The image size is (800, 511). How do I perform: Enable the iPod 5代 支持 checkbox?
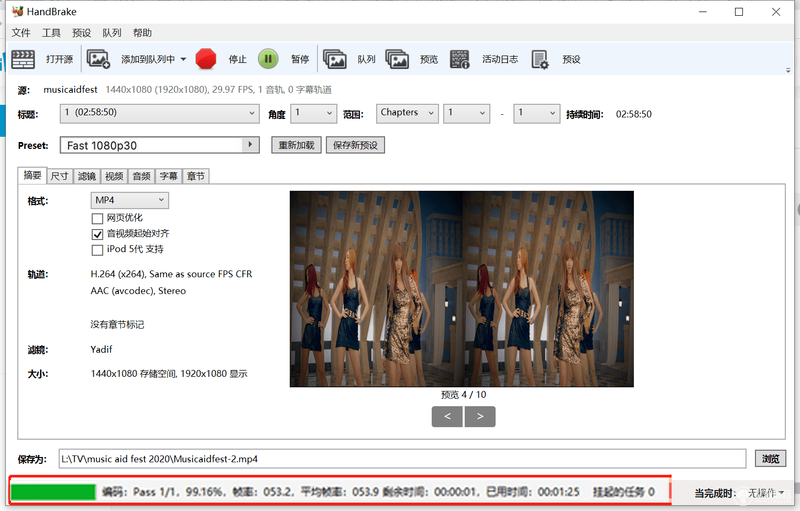coord(97,250)
